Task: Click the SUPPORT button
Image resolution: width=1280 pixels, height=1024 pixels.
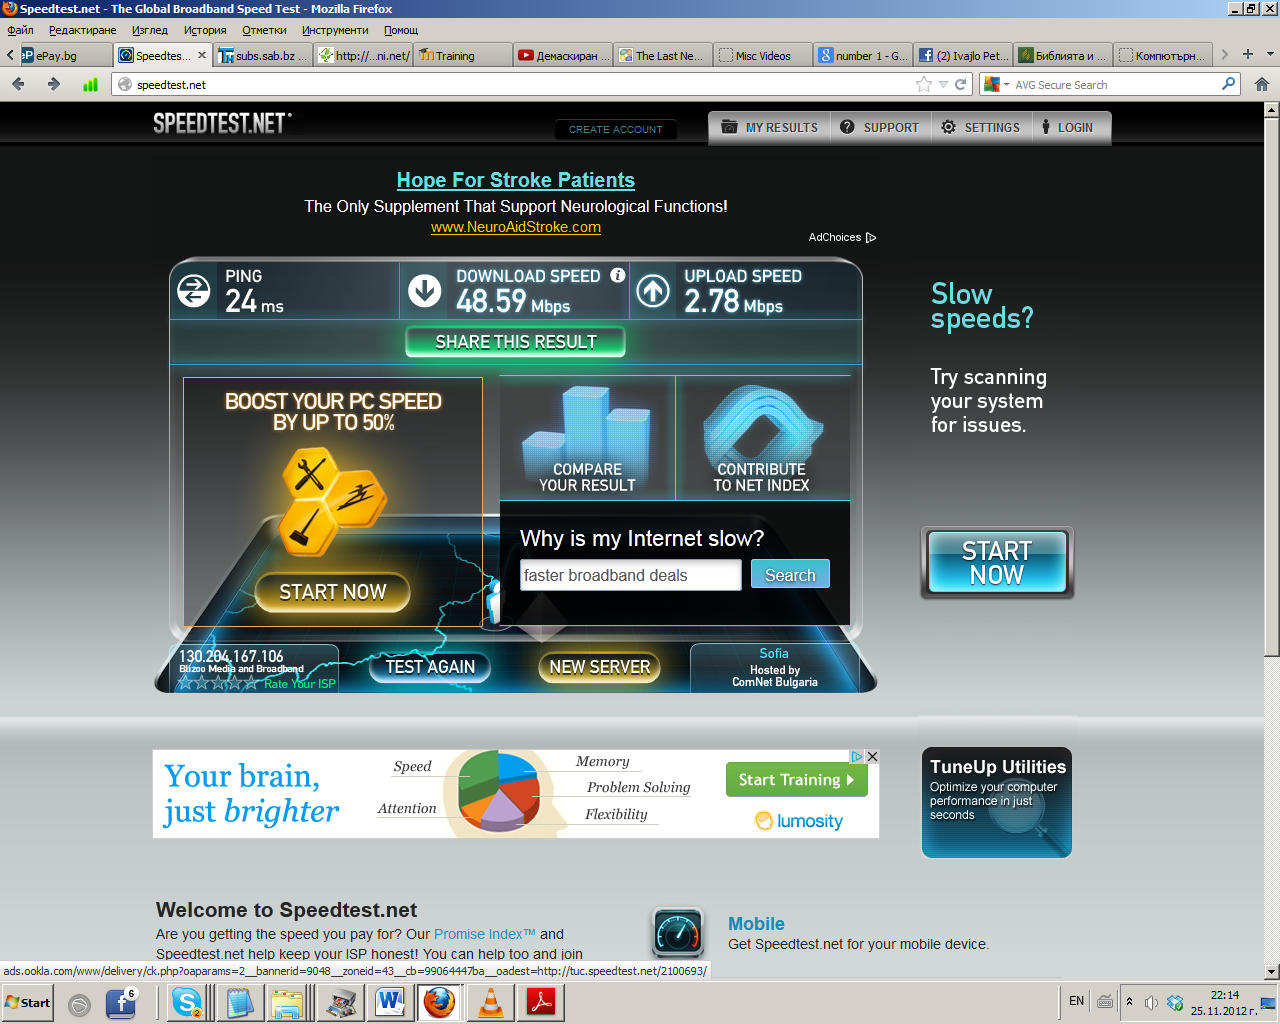Action: (881, 127)
